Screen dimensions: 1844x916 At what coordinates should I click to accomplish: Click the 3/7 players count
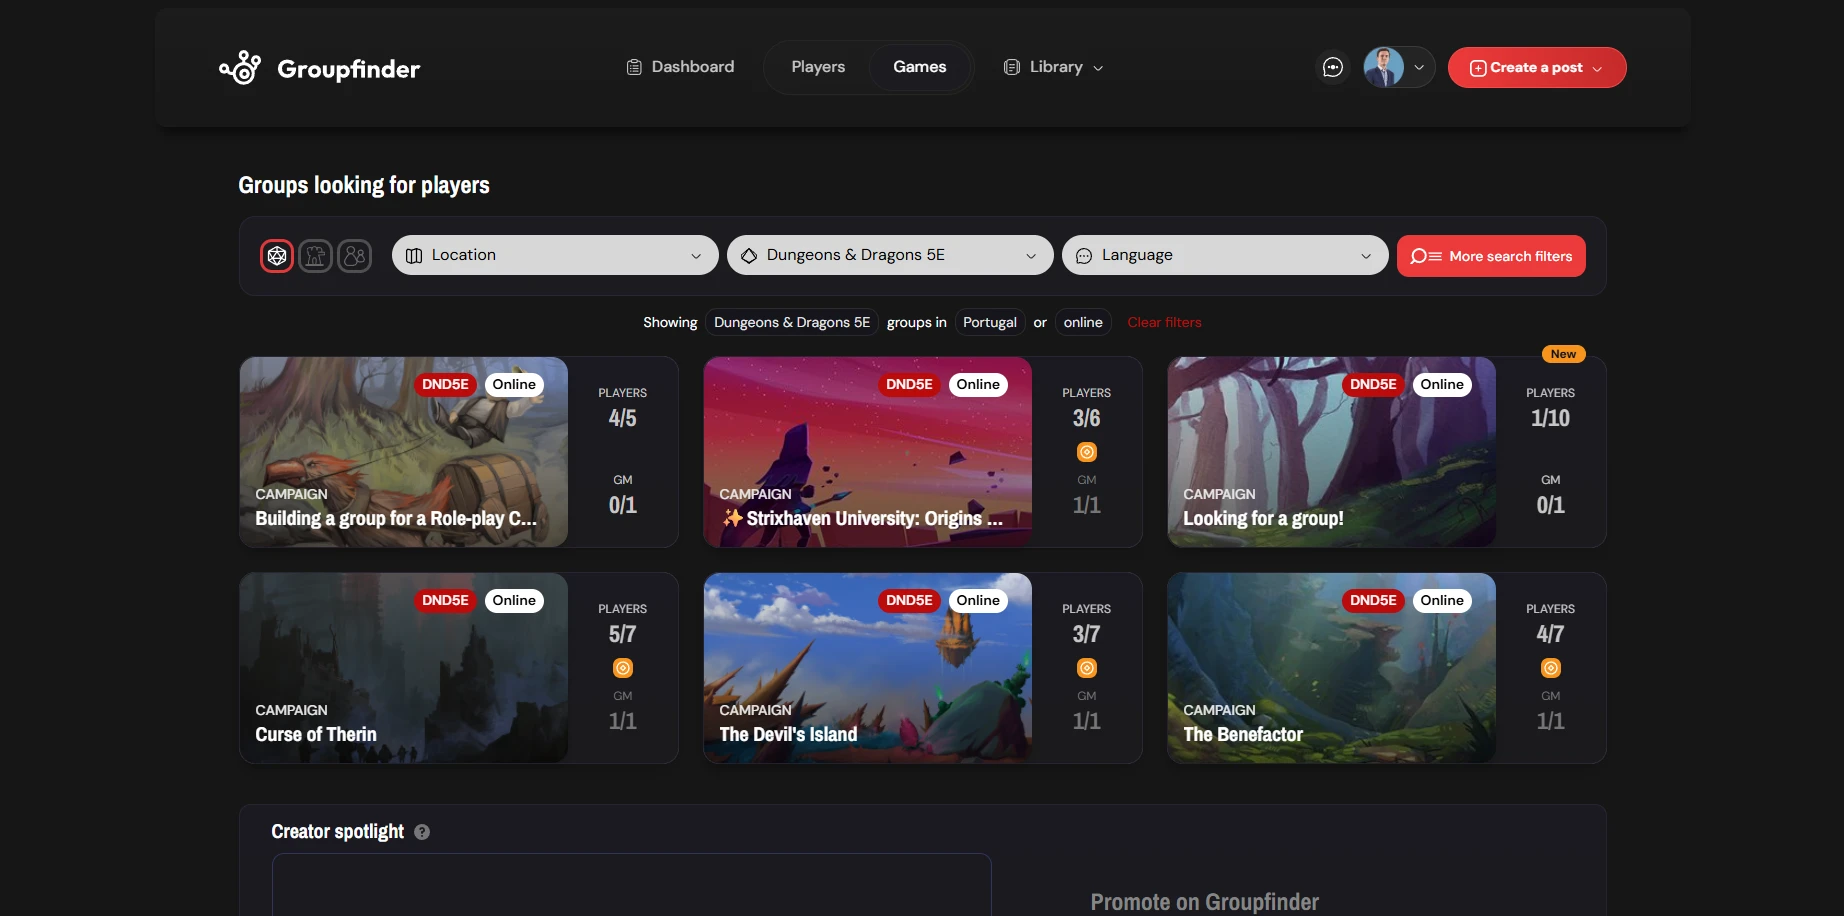(1087, 634)
